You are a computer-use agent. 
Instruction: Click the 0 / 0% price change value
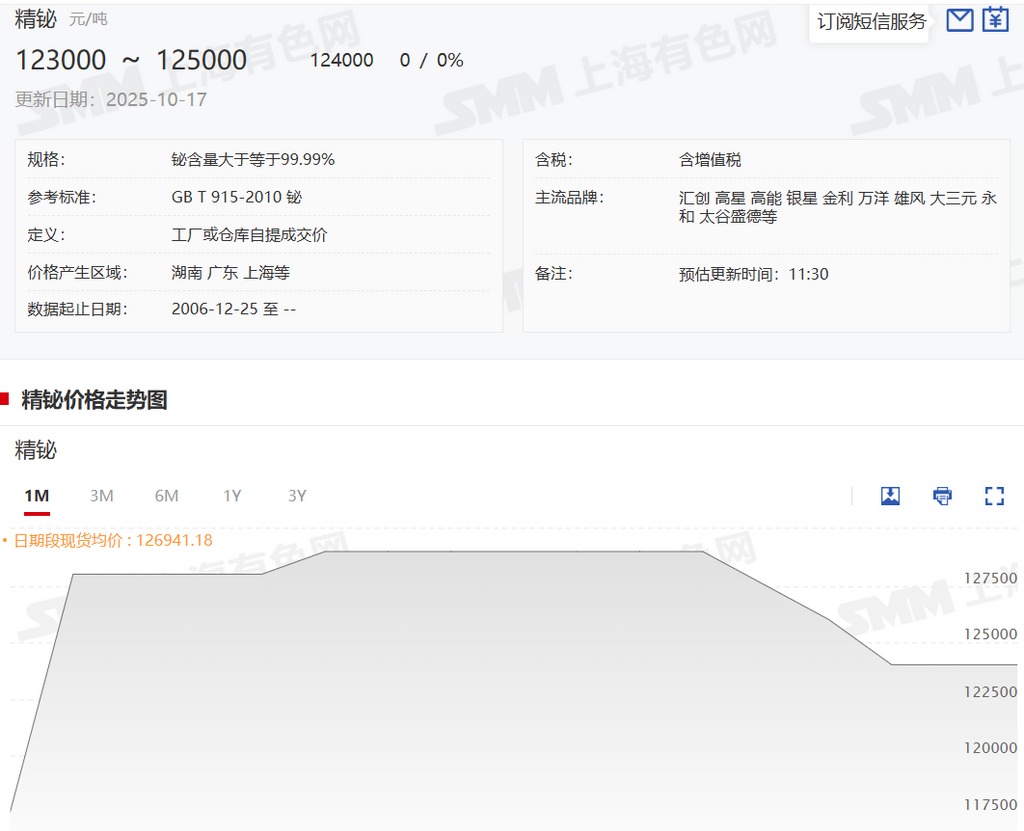pyautogui.click(x=431, y=61)
